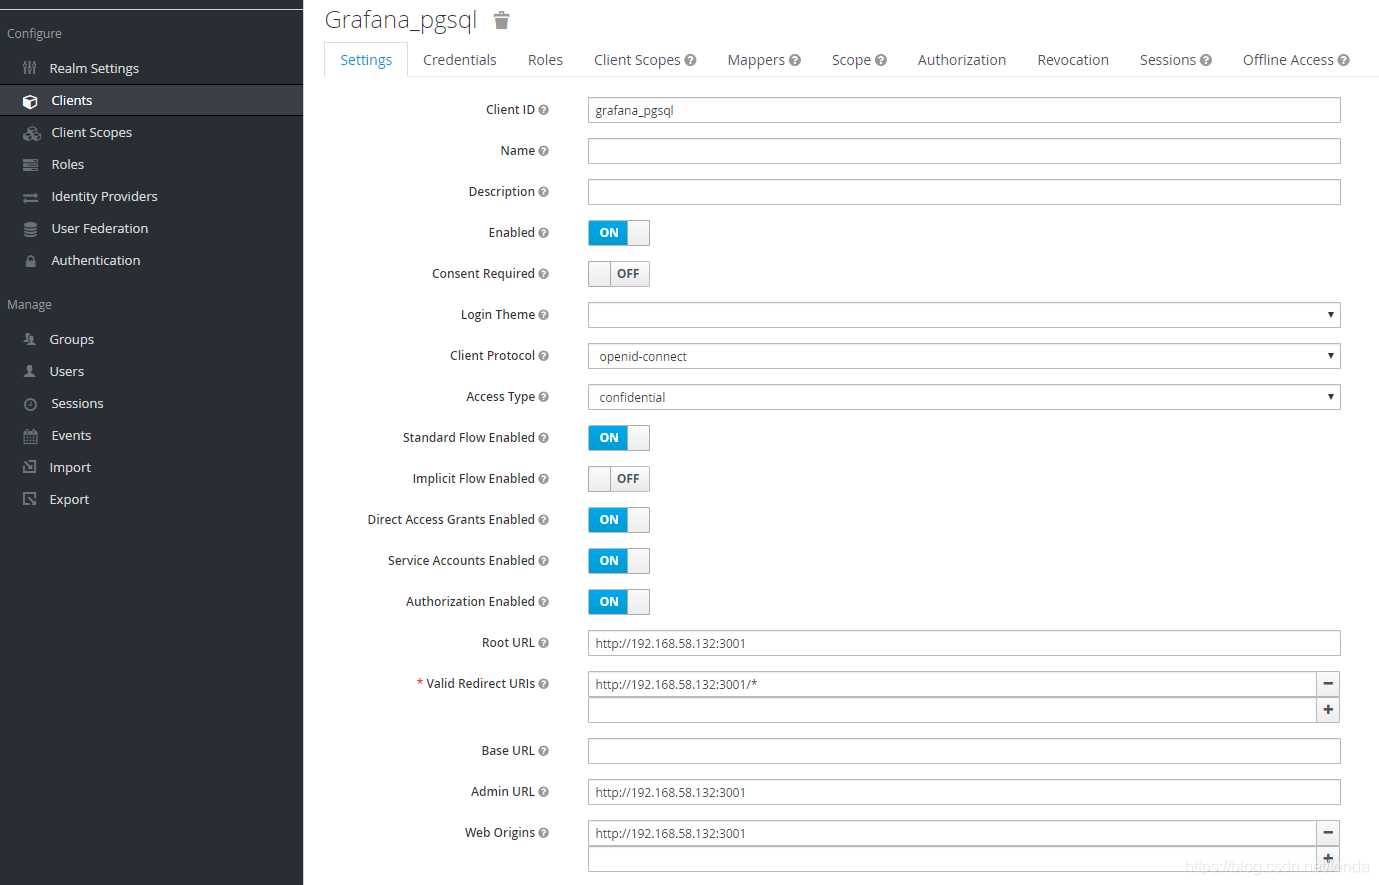Remove the Valid Redirect URI entry
The width and height of the screenshot is (1379, 885).
[1328, 684]
